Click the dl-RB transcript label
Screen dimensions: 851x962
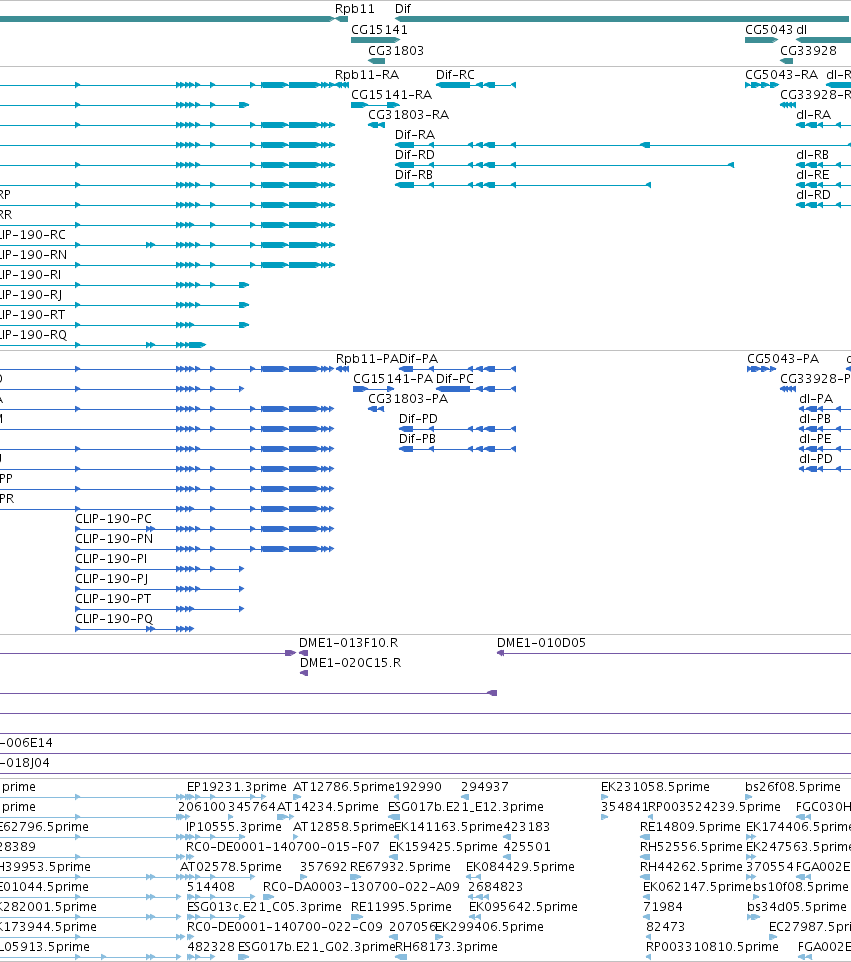pyautogui.click(x=812, y=155)
